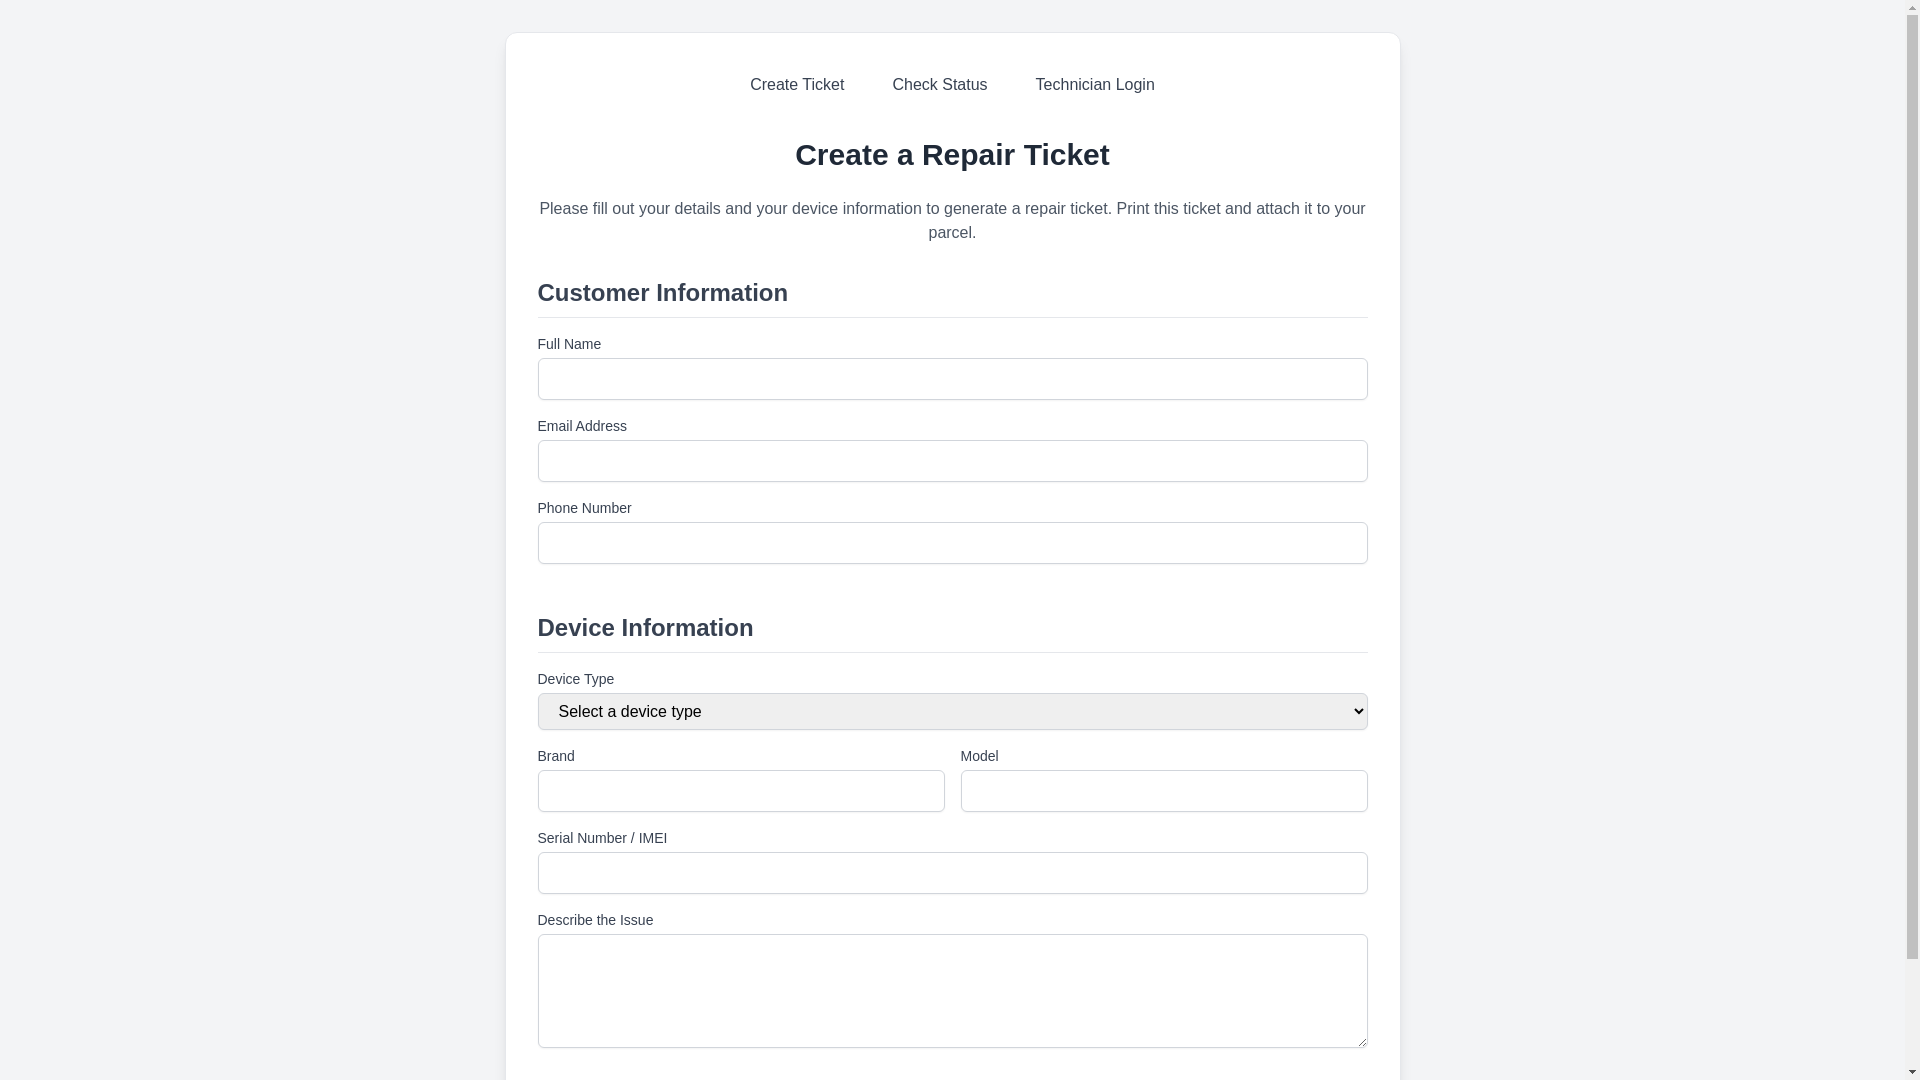Click the Device Information section heading
1920x1080 pixels.
(x=645, y=628)
